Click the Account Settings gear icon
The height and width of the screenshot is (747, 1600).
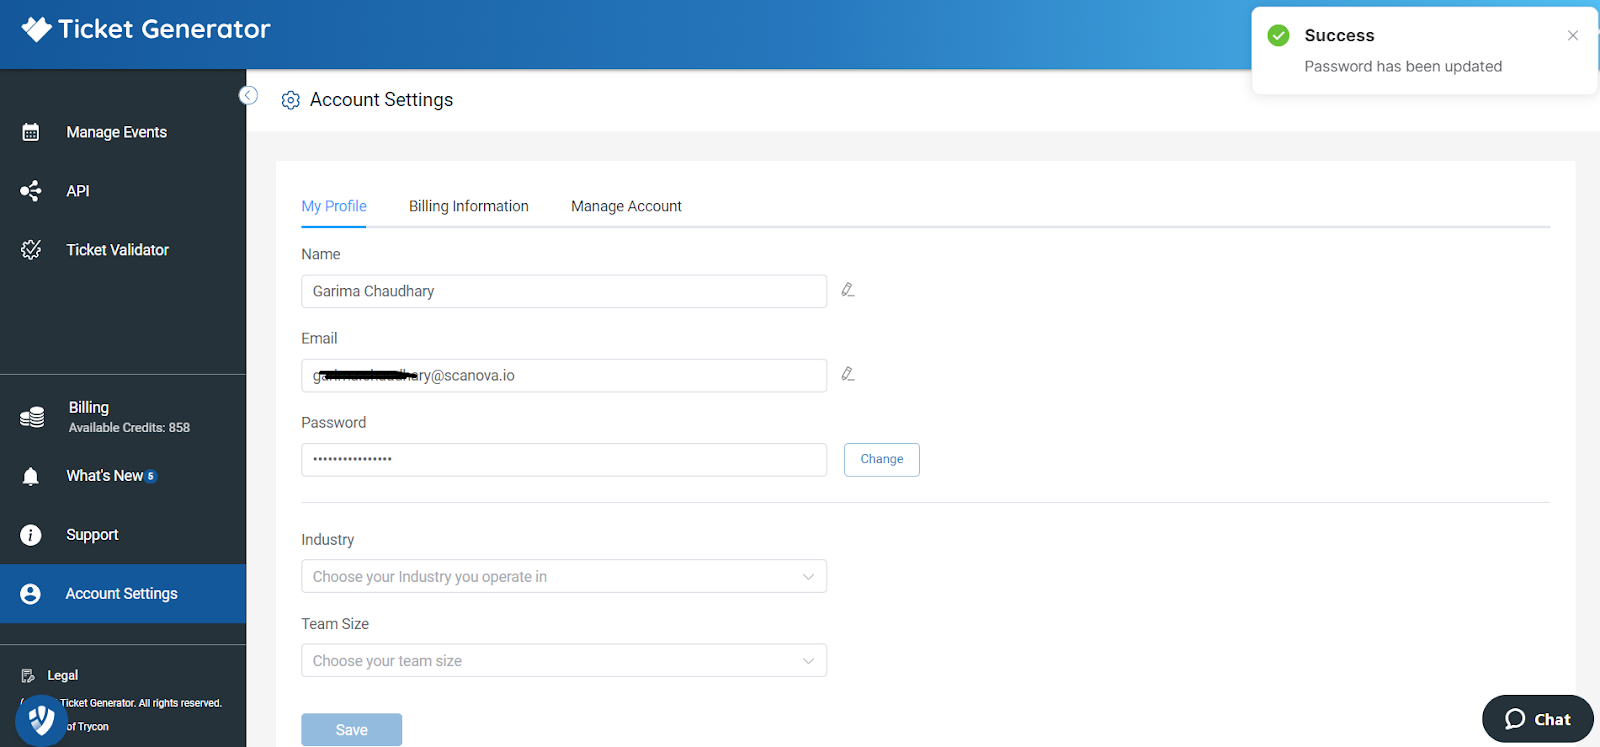pyautogui.click(x=291, y=100)
